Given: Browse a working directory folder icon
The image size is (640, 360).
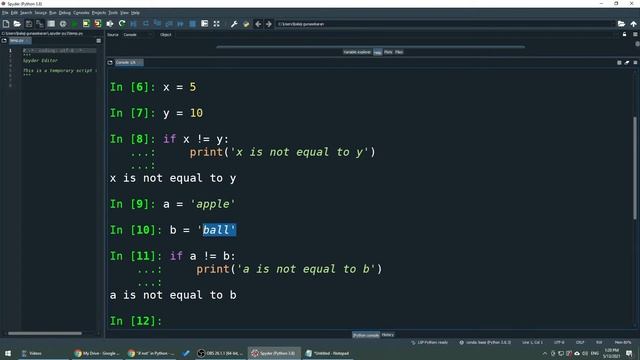Looking at the screenshot, I should pos(621,24).
